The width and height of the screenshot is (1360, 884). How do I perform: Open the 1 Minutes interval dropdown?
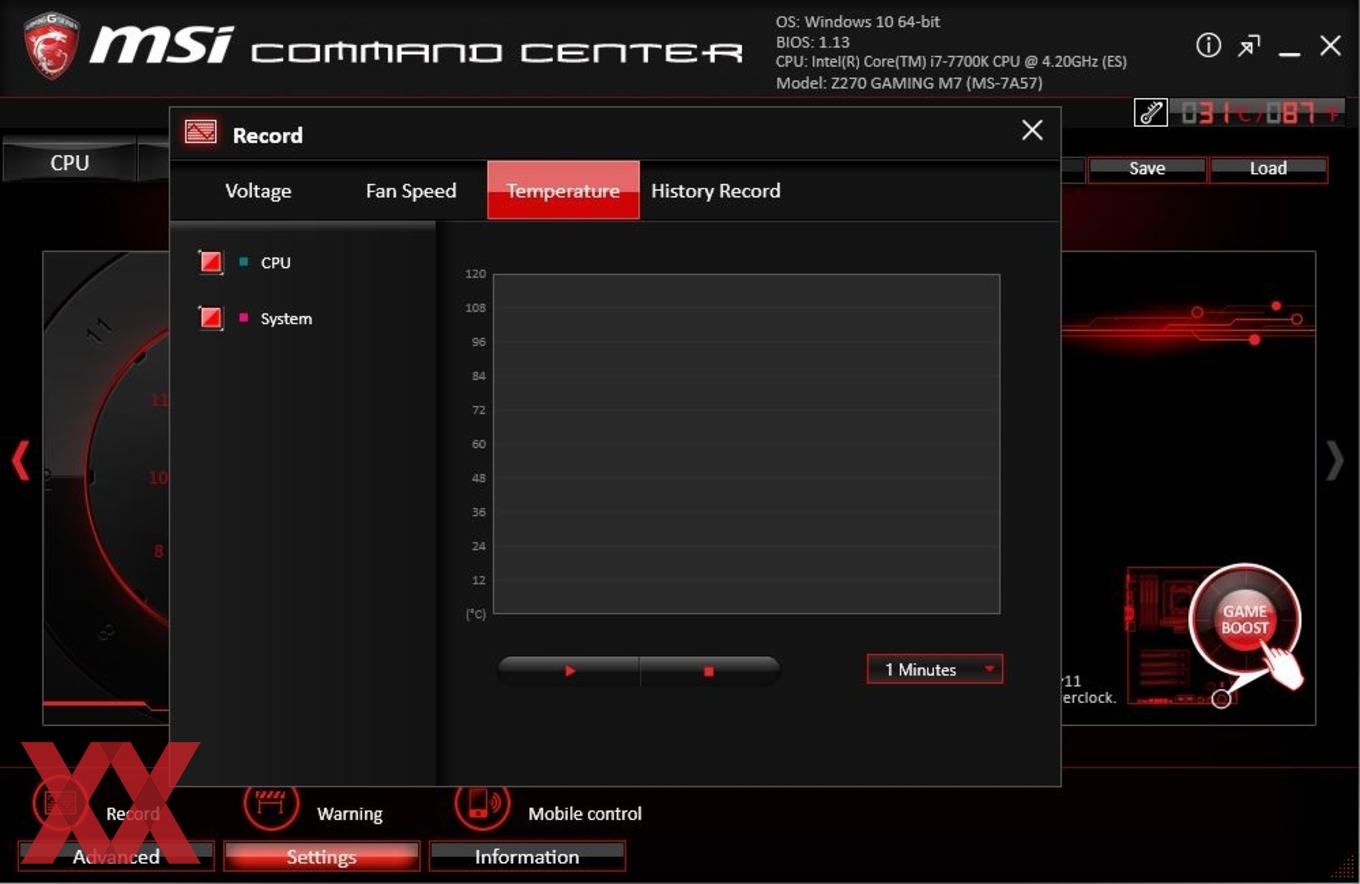click(935, 670)
